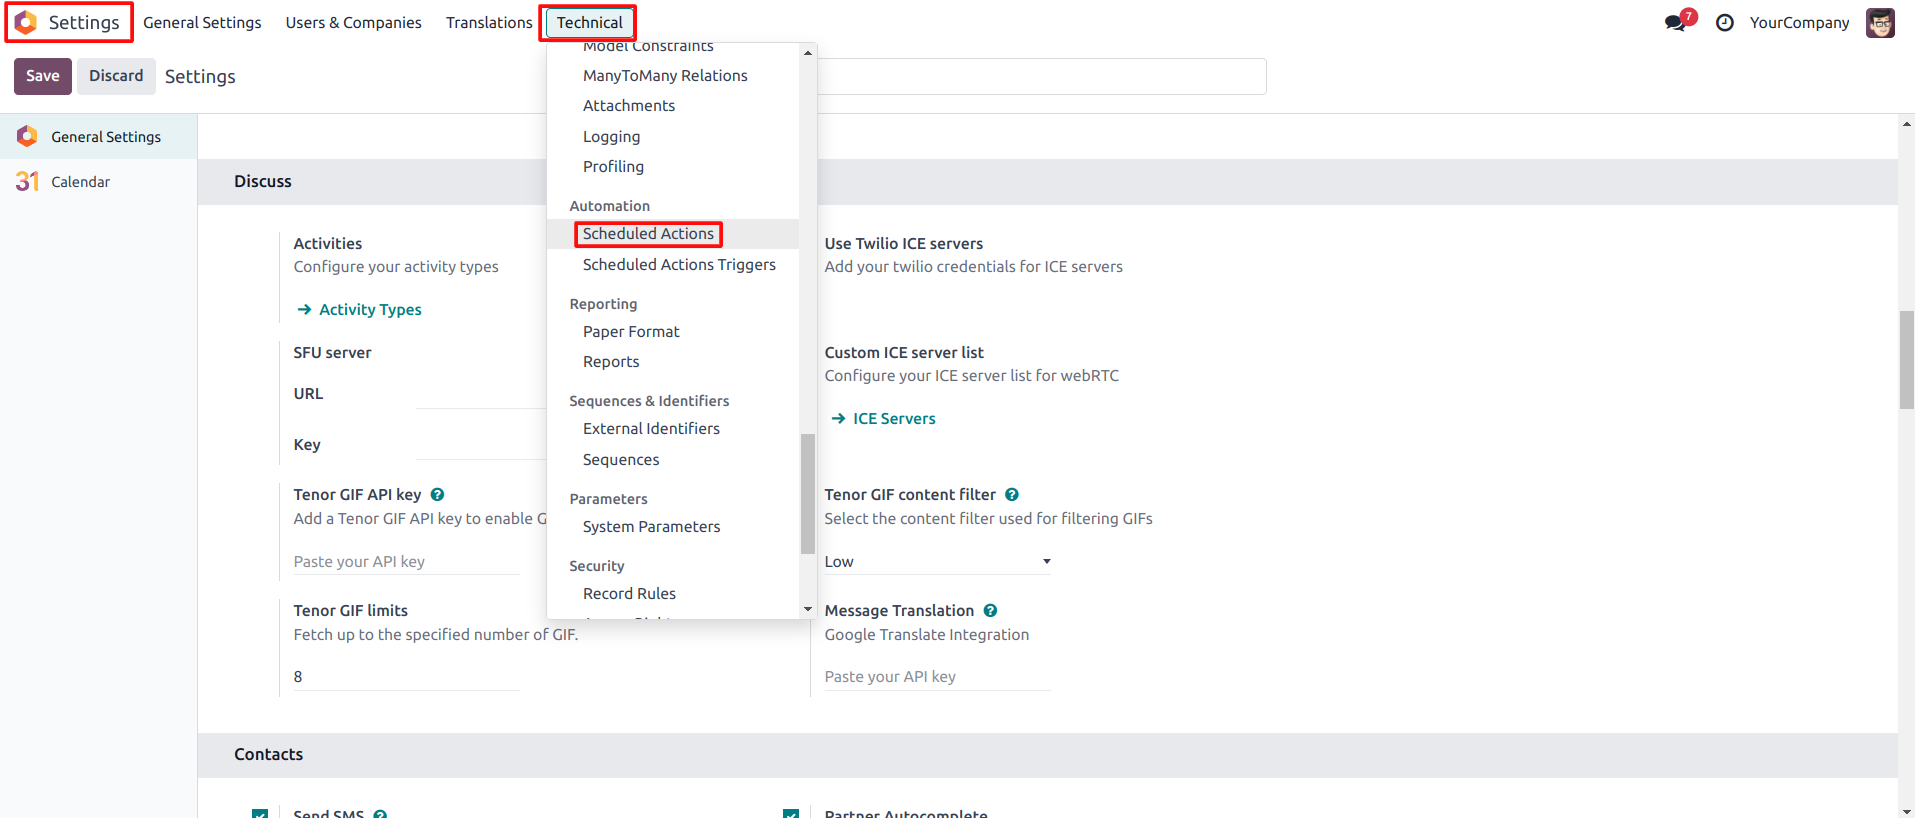
Task: Open the Translations menu
Action: (x=489, y=23)
